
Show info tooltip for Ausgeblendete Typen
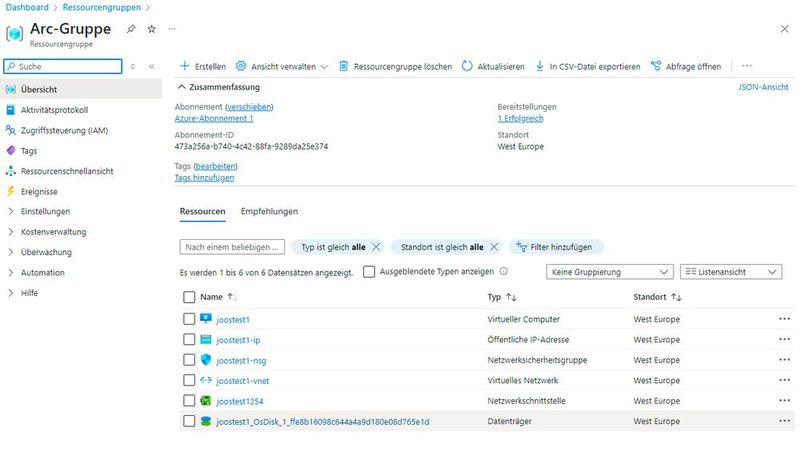(504, 271)
